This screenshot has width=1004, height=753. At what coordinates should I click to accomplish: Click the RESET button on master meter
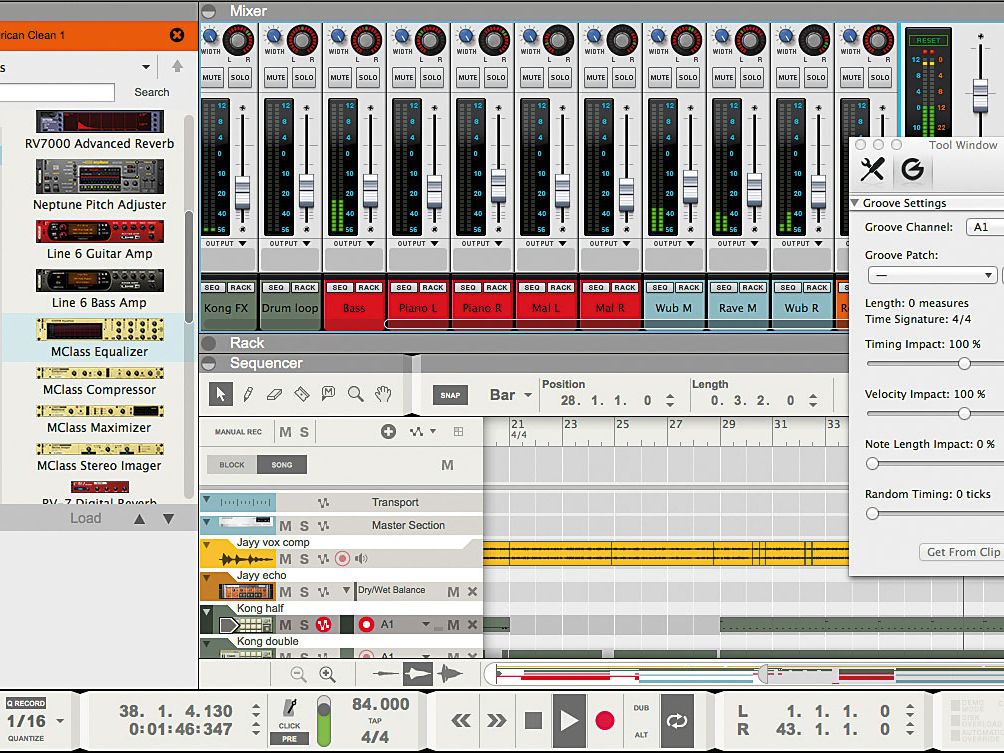tap(928, 40)
